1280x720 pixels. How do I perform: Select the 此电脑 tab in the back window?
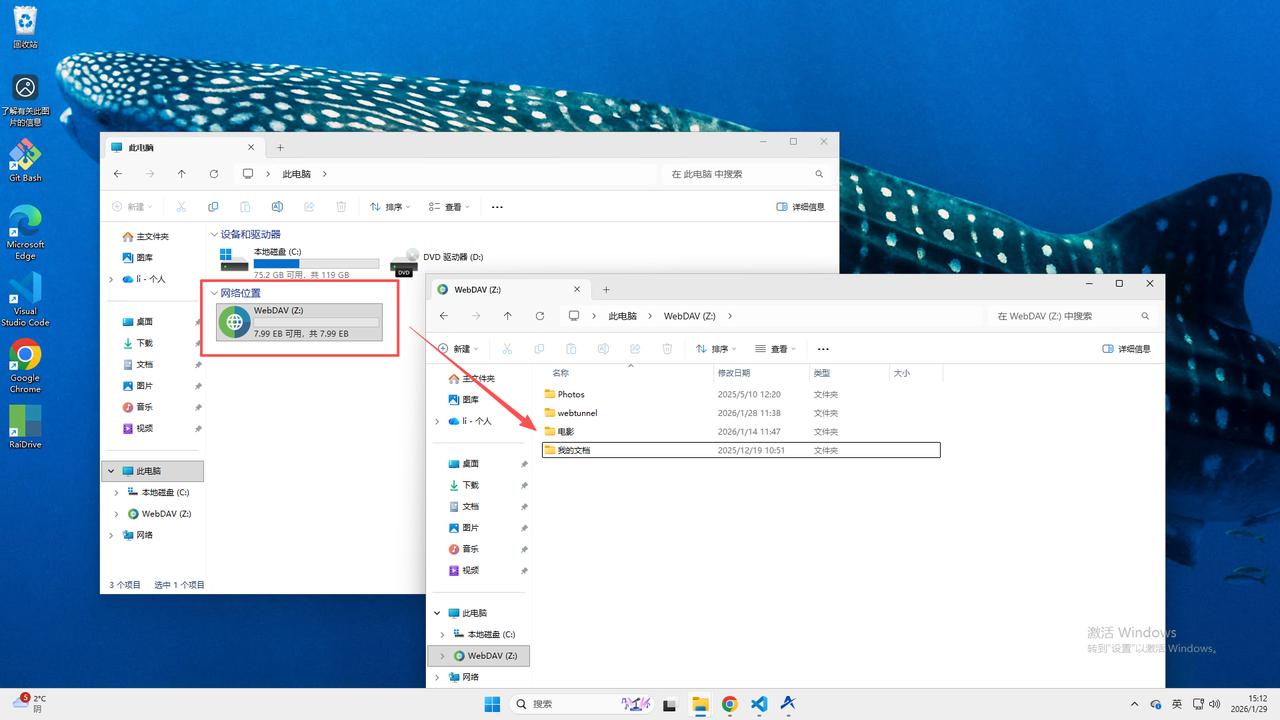tap(183, 148)
